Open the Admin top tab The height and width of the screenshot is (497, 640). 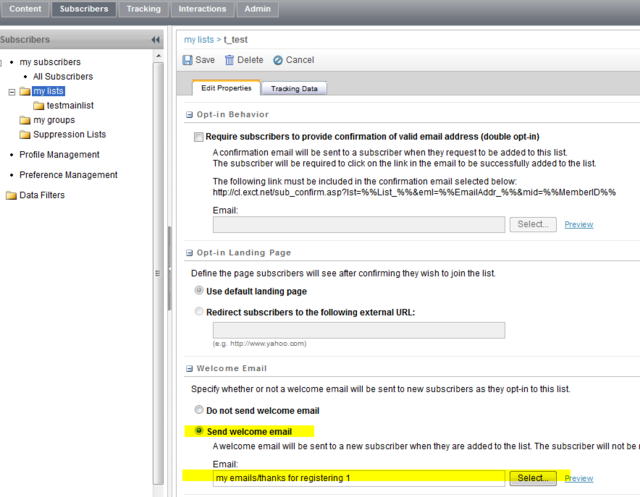[258, 9]
